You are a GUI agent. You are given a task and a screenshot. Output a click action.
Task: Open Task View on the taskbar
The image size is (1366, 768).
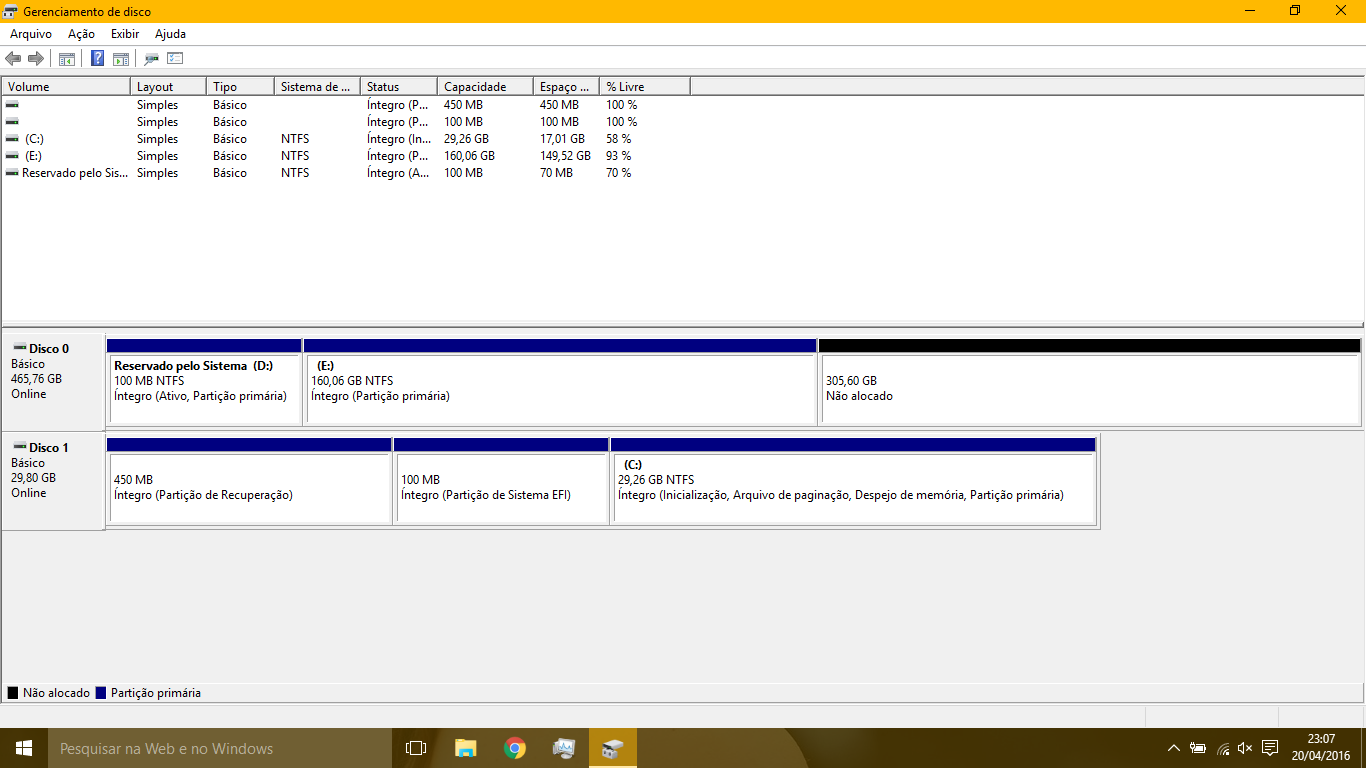click(416, 748)
